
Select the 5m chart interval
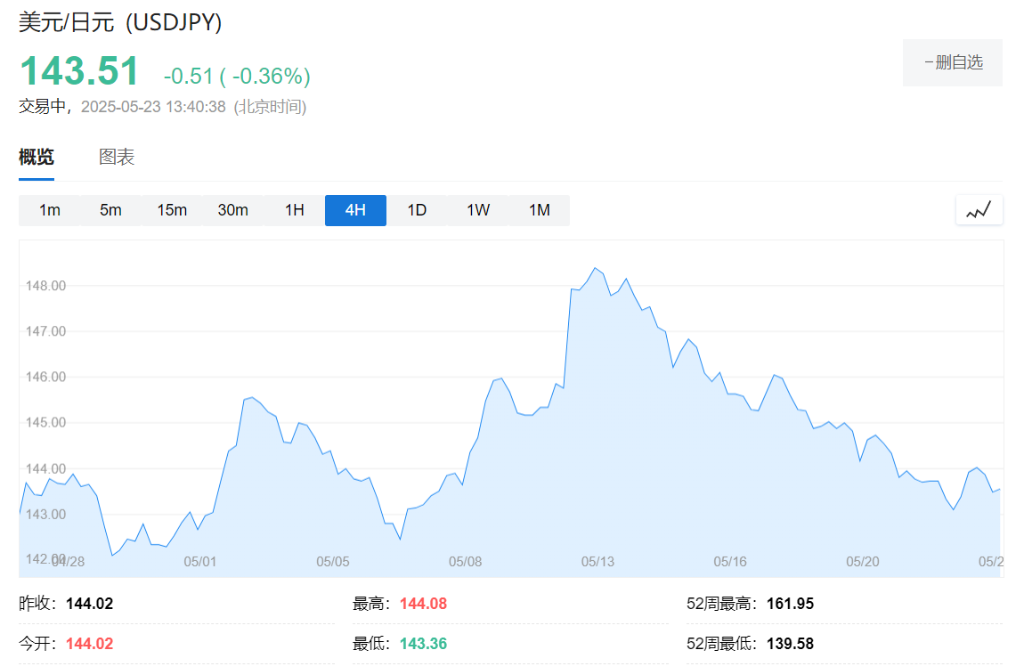point(110,210)
